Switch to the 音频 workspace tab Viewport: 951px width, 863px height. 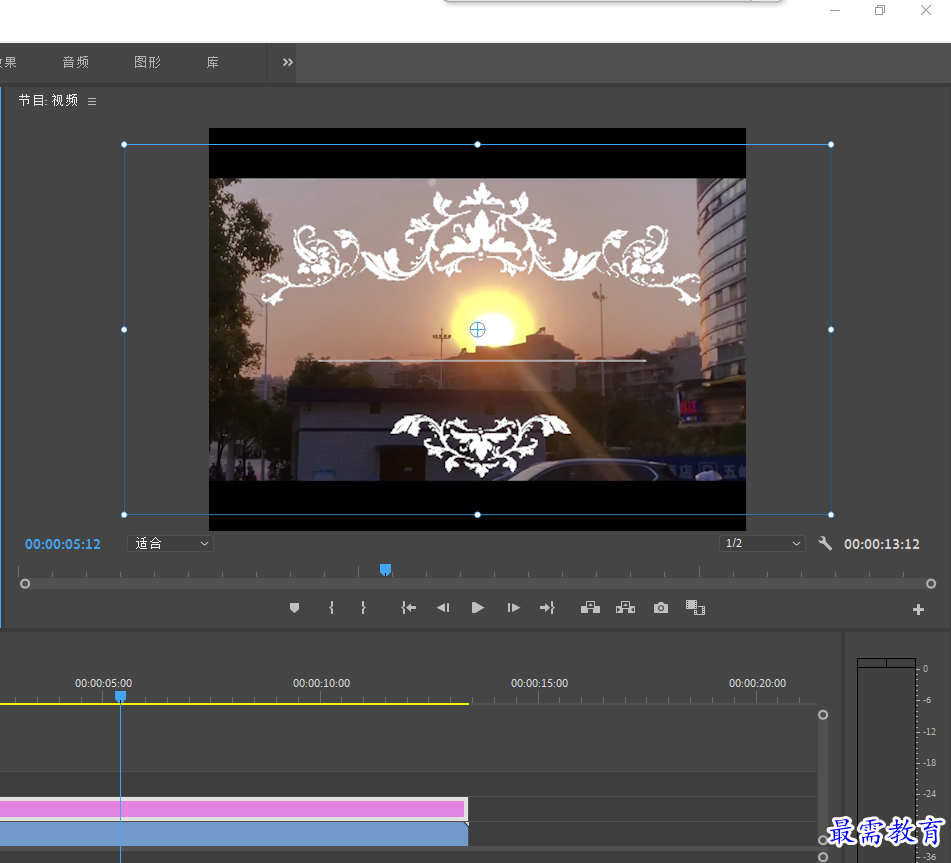(x=76, y=62)
